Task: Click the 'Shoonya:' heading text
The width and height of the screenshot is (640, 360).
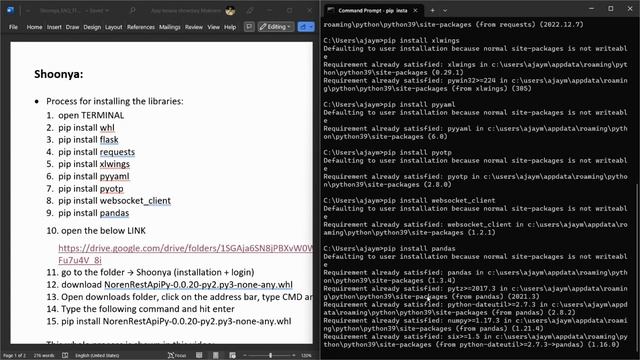Action: tap(58, 74)
